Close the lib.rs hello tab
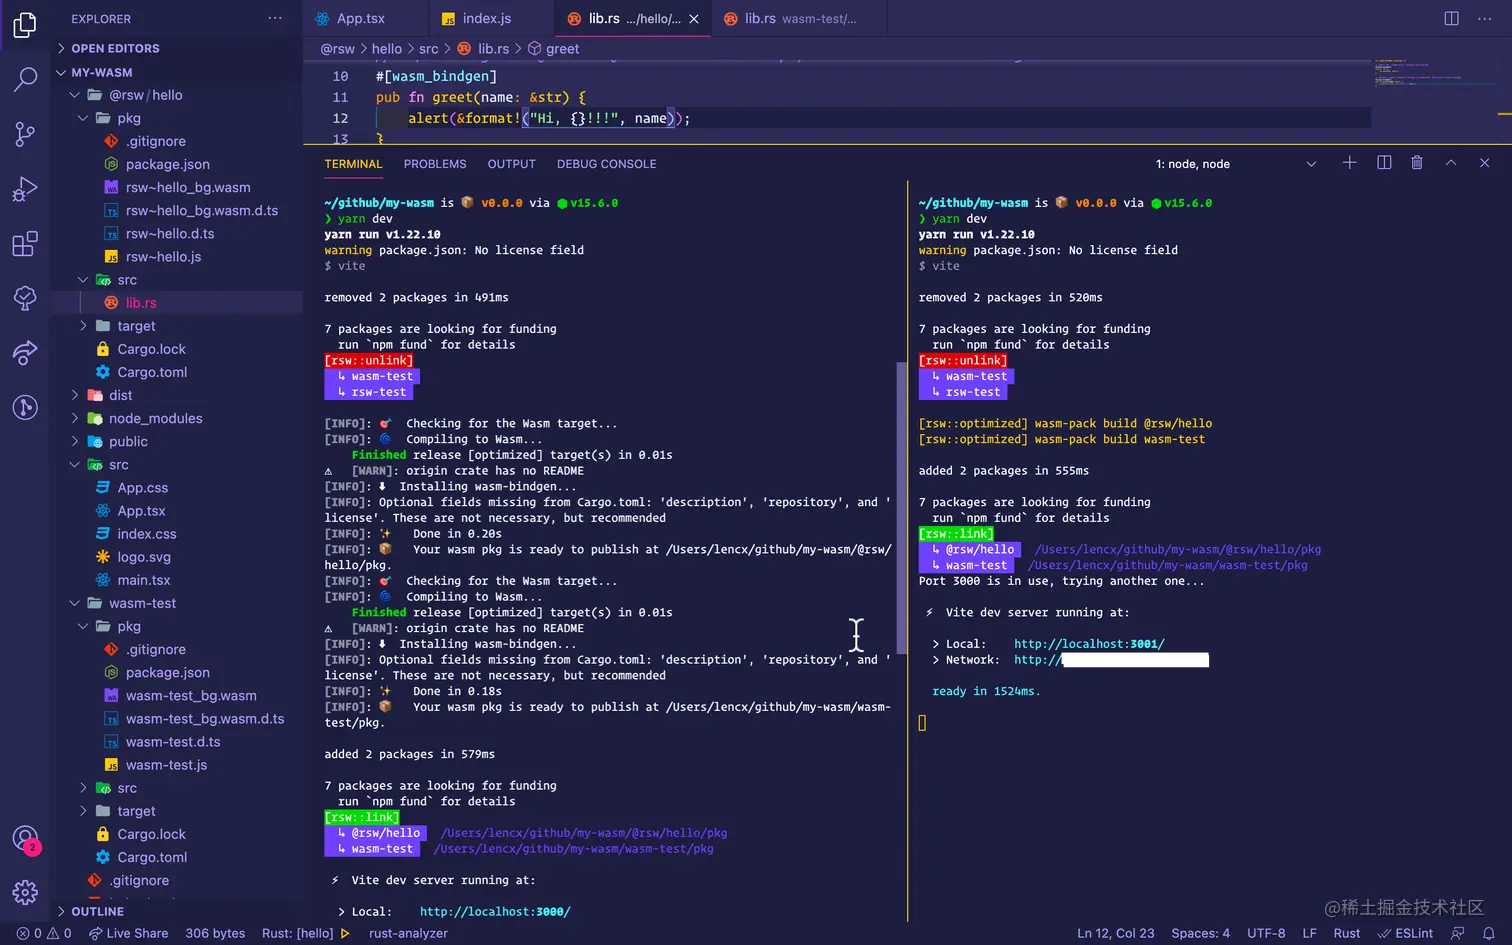1512x945 pixels. (x=694, y=19)
